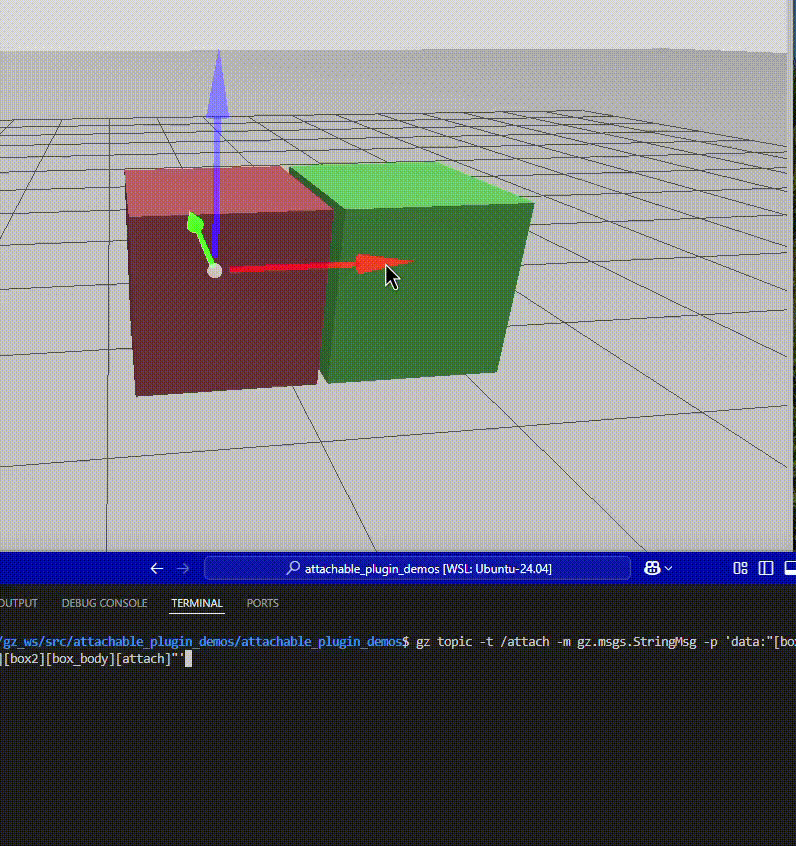796x846 pixels.
Task: Open the Copilot chat icon
Action: [652, 568]
